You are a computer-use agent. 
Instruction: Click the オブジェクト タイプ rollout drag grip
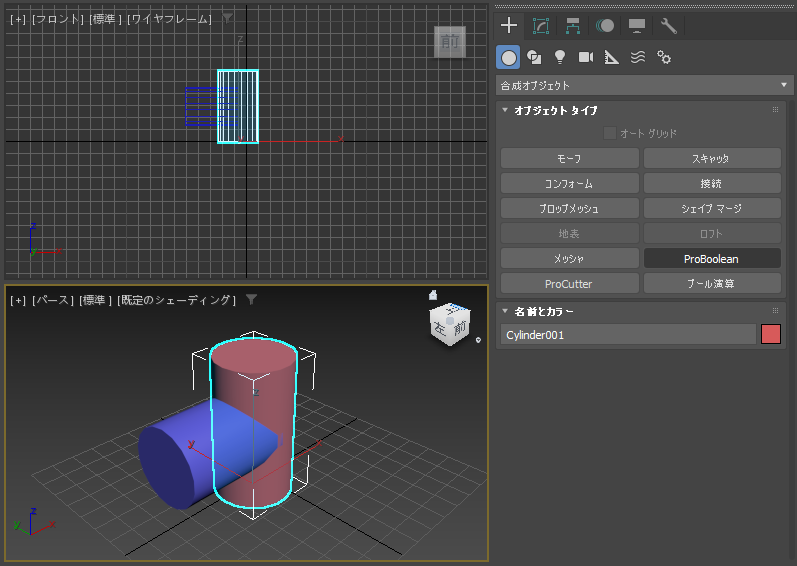[775, 110]
